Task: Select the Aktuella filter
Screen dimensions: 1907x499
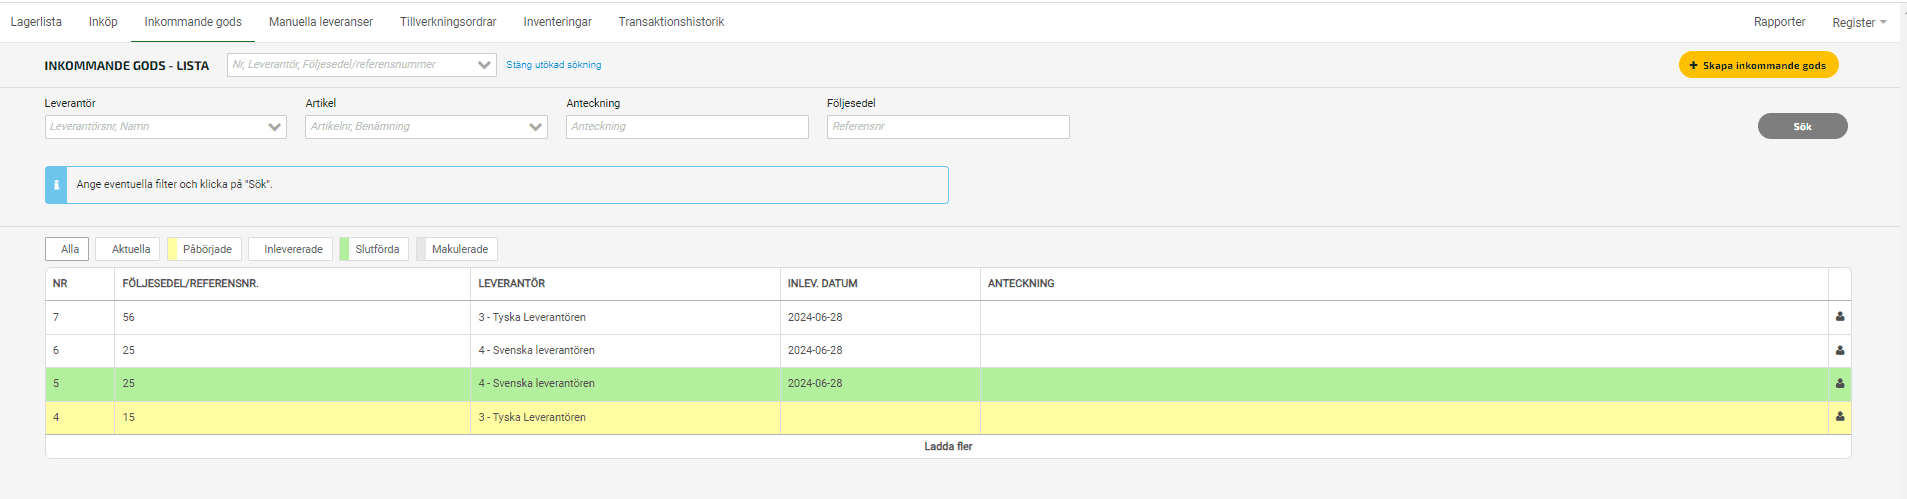Action: click(128, 249)
